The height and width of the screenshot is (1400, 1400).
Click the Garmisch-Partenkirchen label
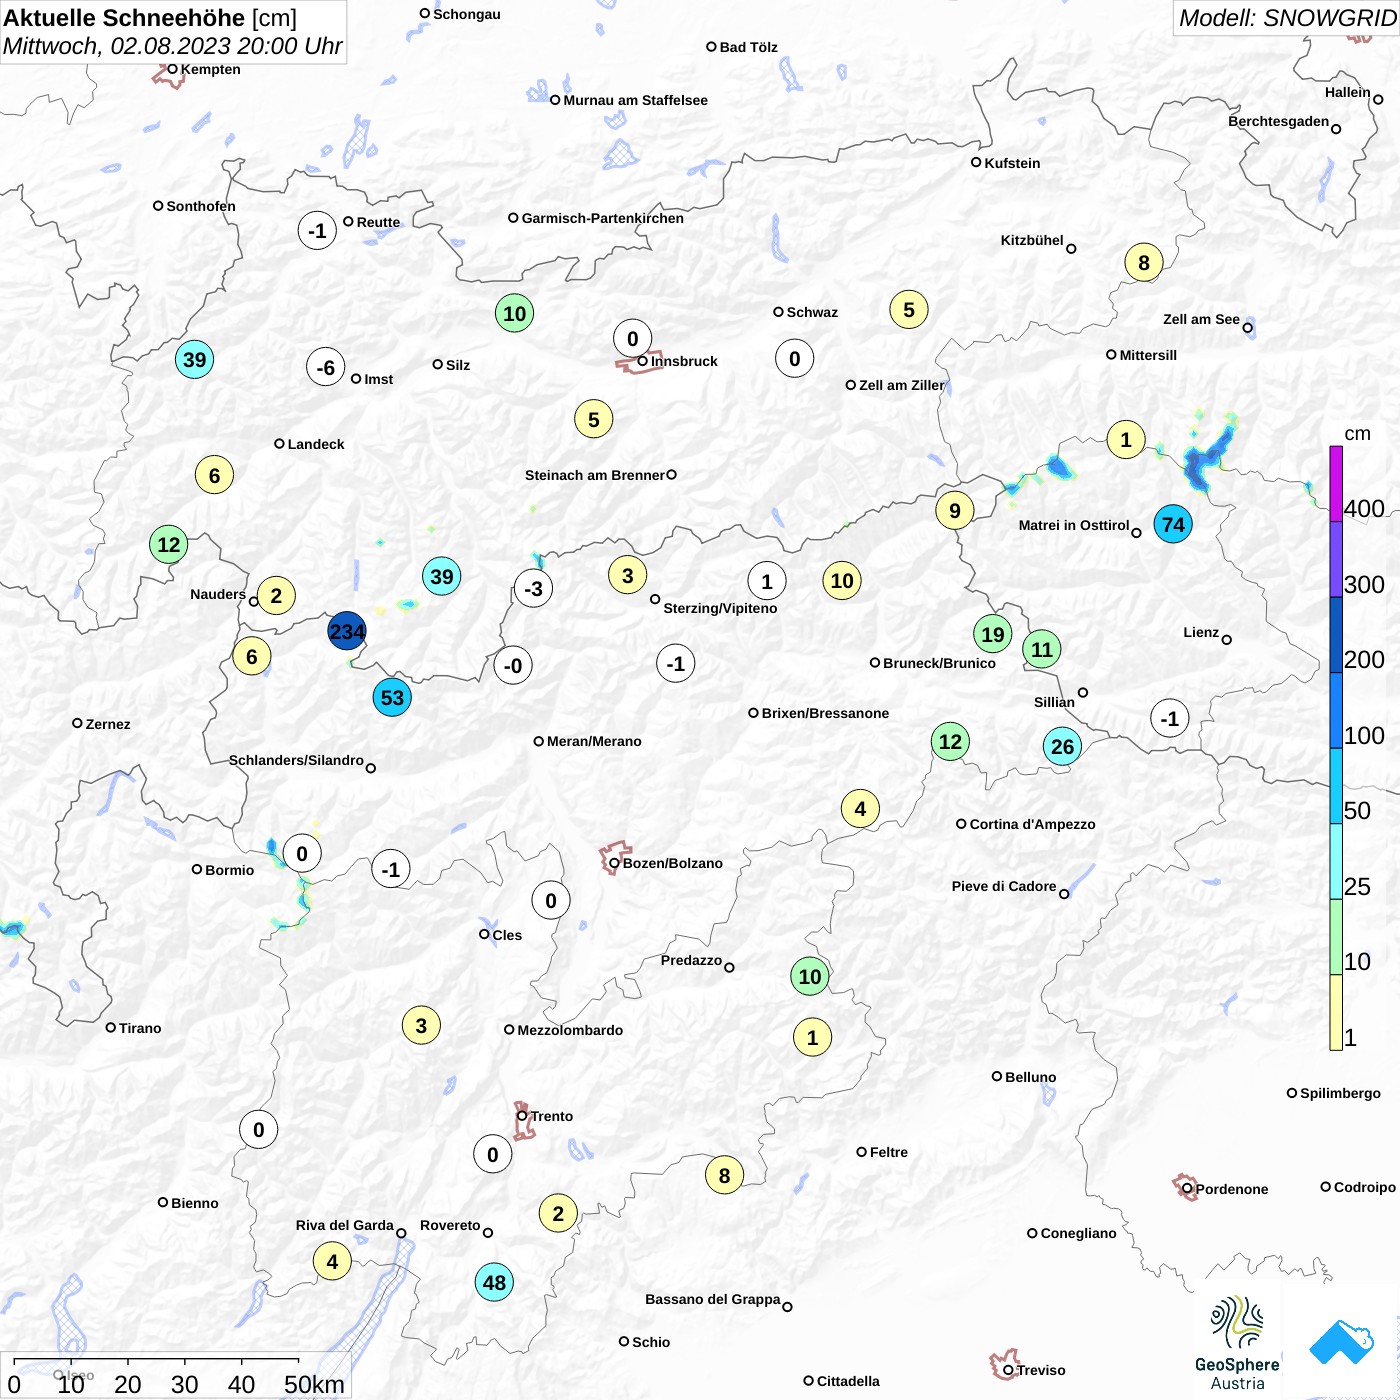pyautogui.click(x=603, y=218)
